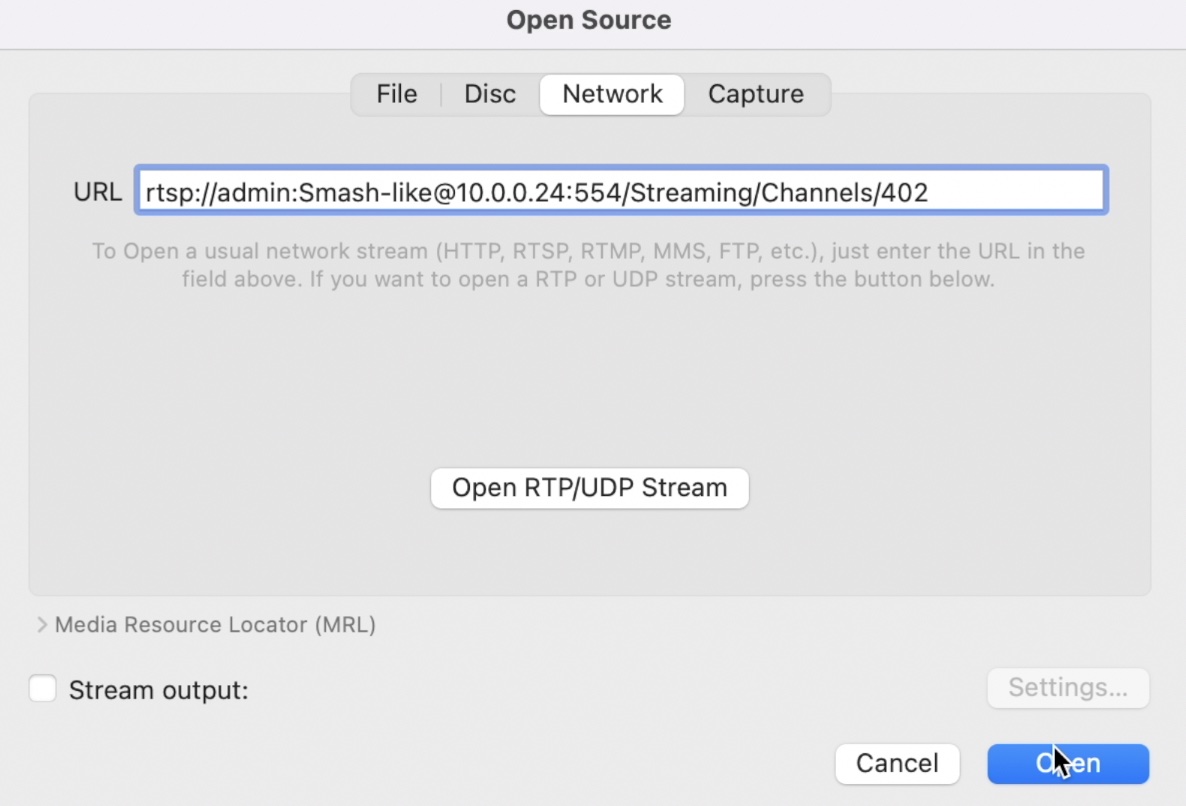Viewport: 1186px width, 806px height.
Task: Switch to the File tab
Action: (396, 95)
